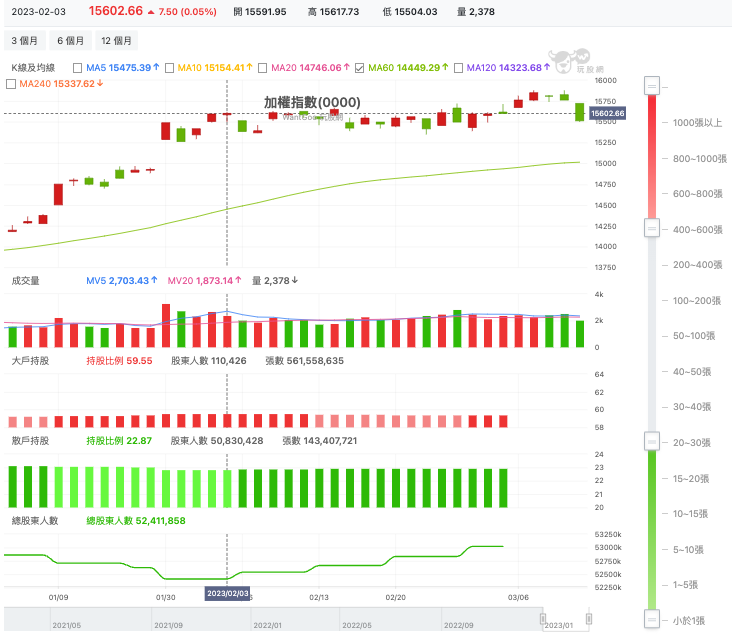Click the 2023/02/03 date marker on the axis
The height and width of the screenshot is (637, 732).
point(227,593)
